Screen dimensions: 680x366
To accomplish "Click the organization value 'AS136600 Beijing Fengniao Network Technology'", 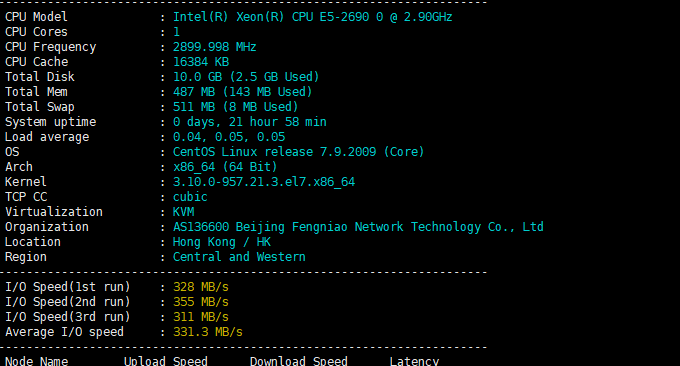I will [x=358, y=227].
